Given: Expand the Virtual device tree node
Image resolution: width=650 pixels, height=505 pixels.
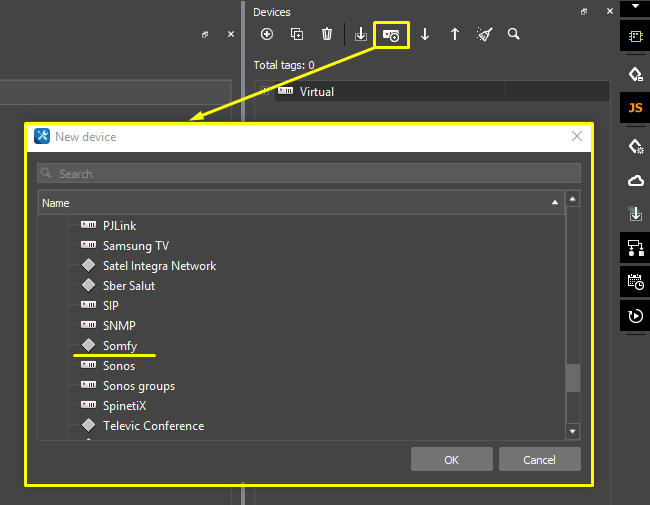Looking at the screenshot, I should tap(265, 91).
